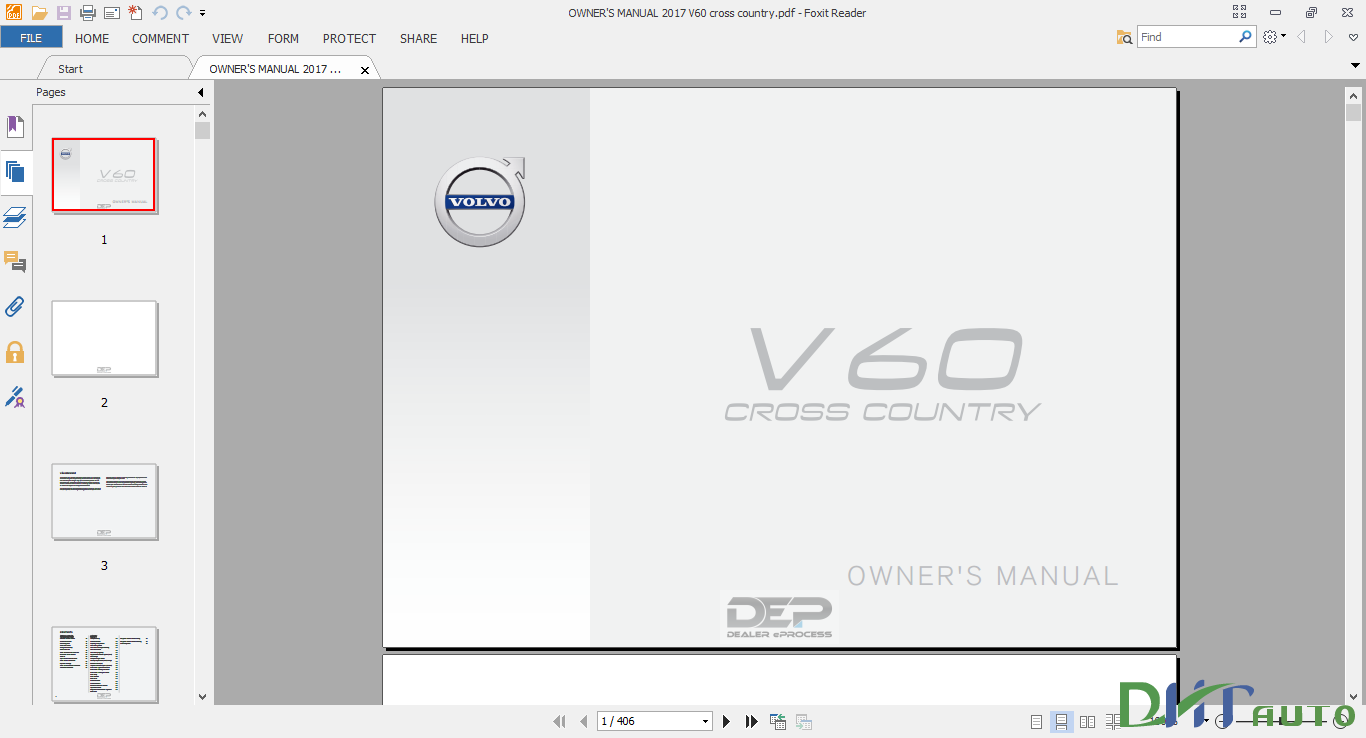The width and height of the screenshot is (1366, 738).
Task: Open the SHARE ribbon tab
Action: coord(418,38)
